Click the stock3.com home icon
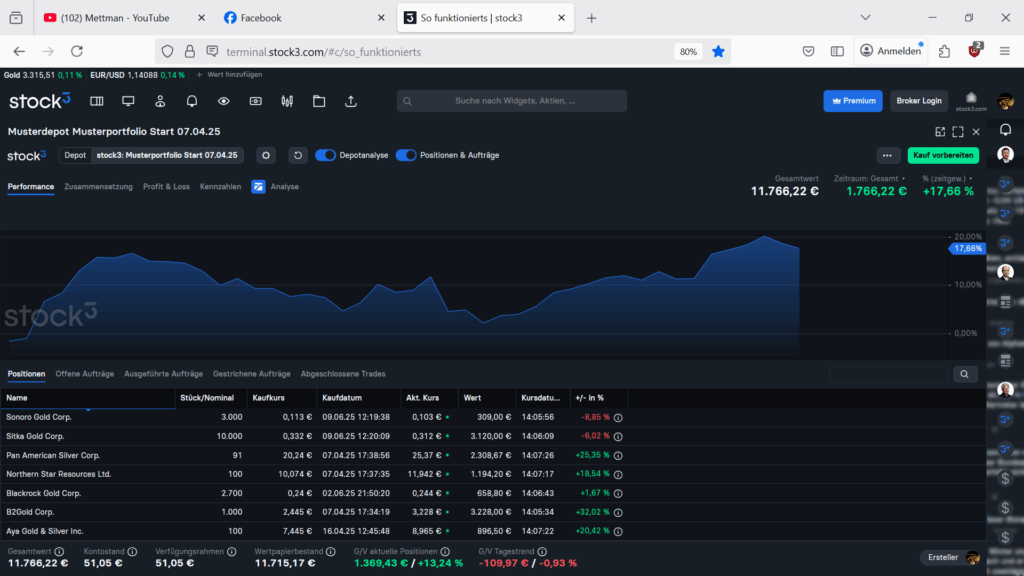Screen dimensions: 1024x576 pos(971,101)
